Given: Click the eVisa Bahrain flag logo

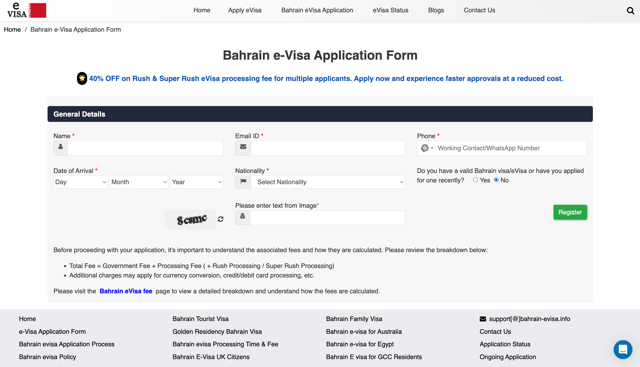Looking at the screenshot, I should [27, 10].
